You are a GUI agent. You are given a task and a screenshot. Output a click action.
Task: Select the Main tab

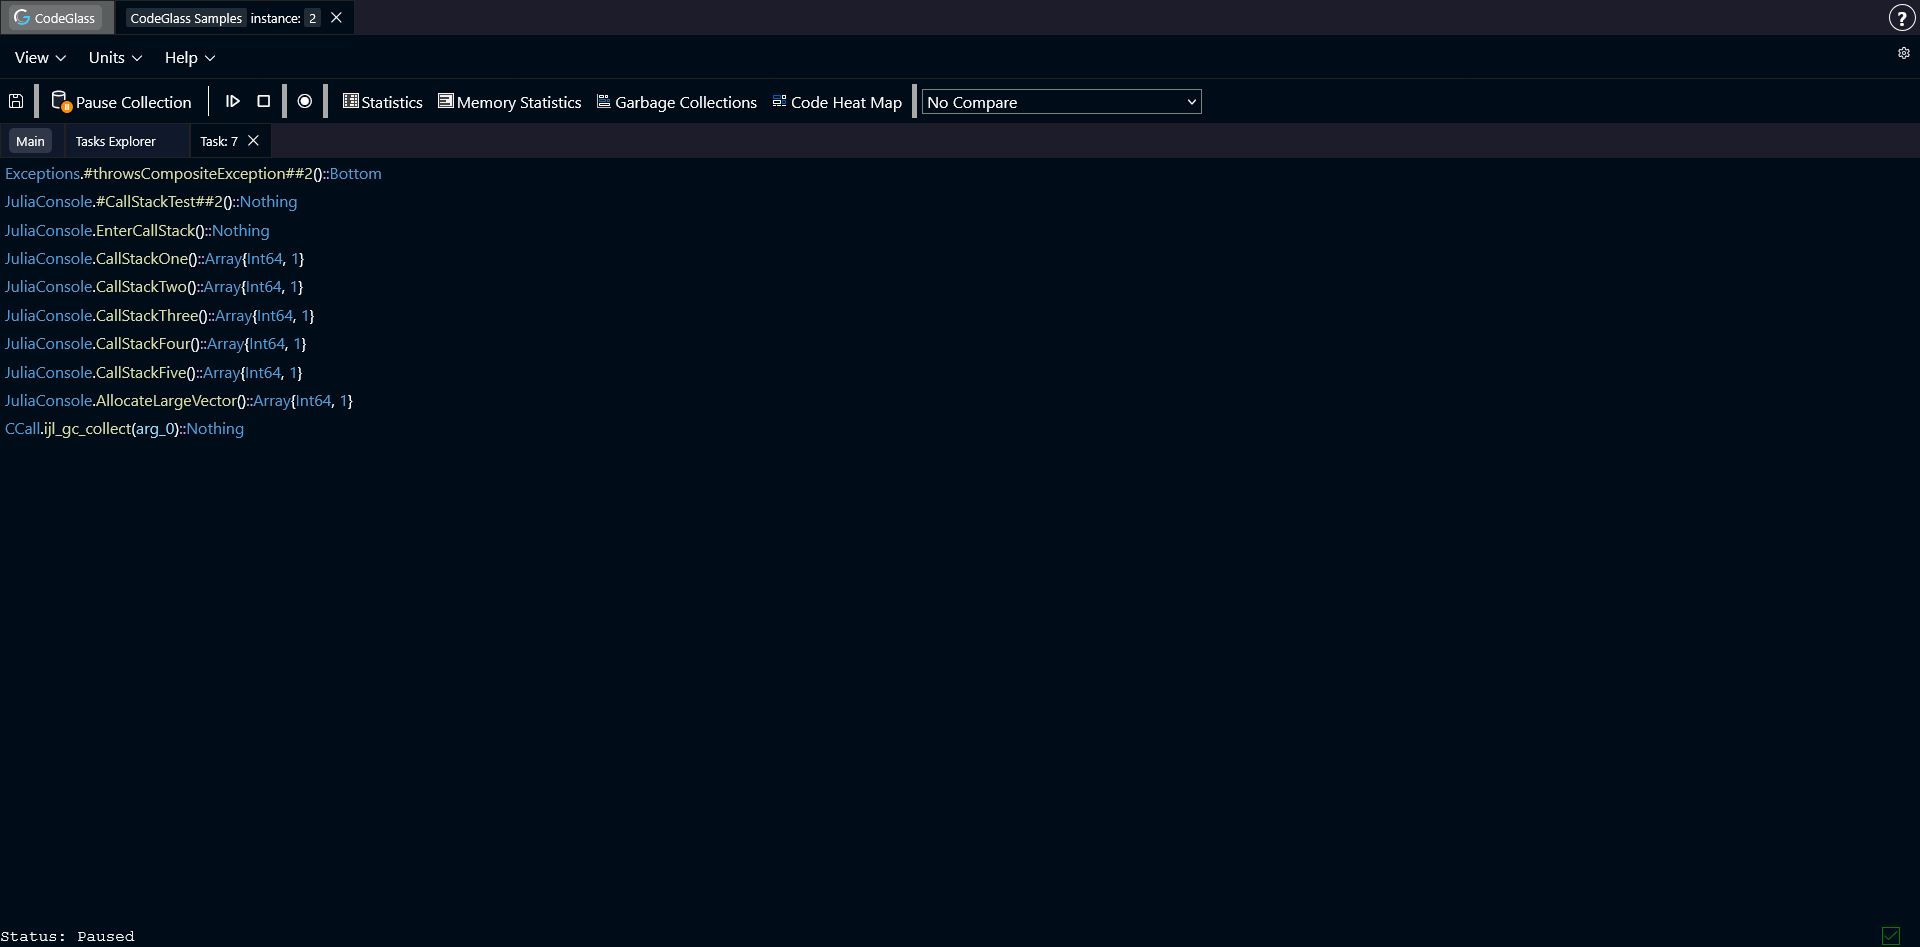[30, 141]
